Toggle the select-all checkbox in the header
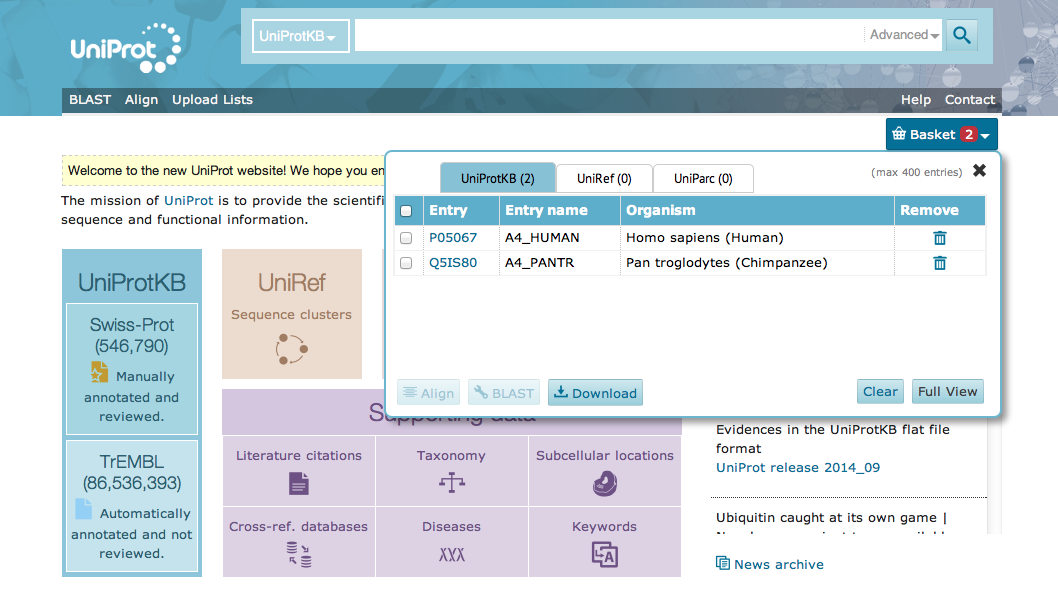Image resolution: width=1058 pixels, height=595 pixels. (x=406, y=210)
